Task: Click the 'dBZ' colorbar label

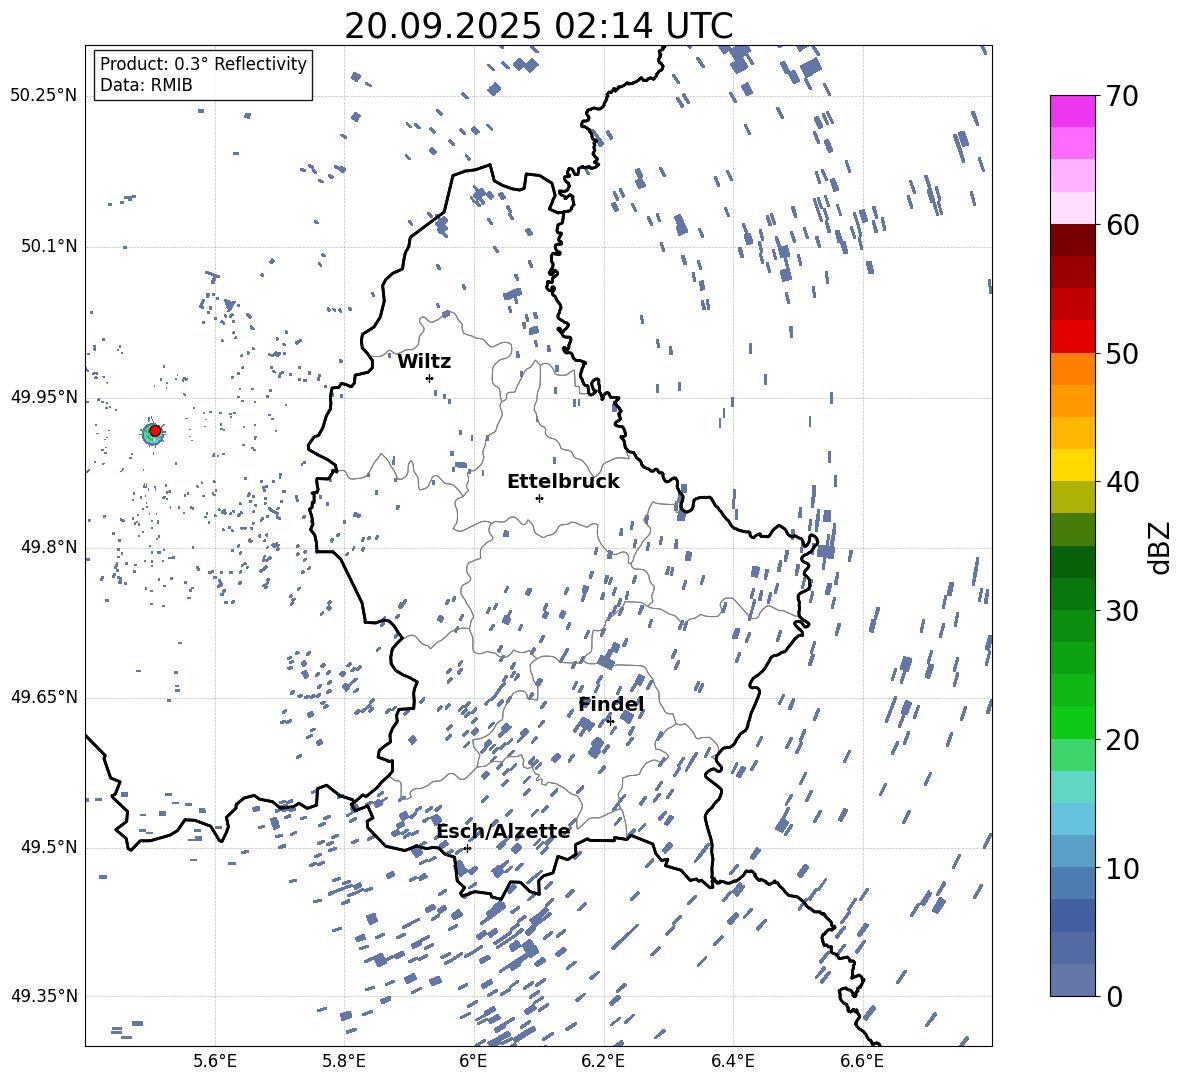Action: 1161,547
